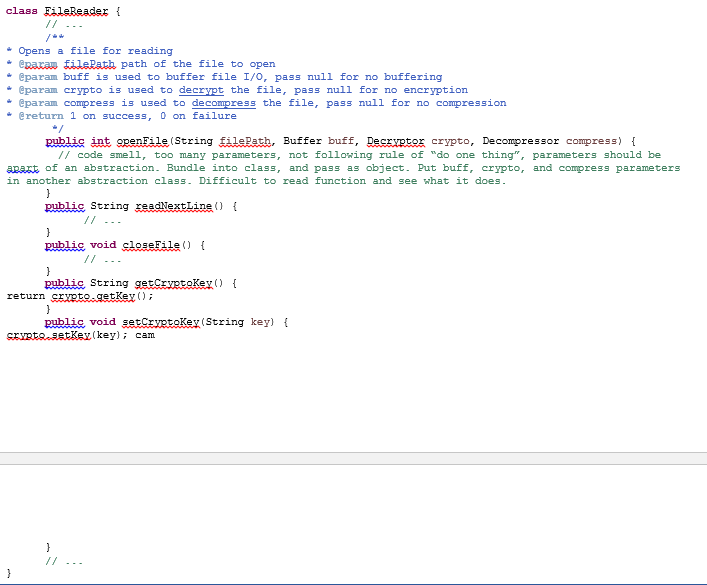Click the text 'Opens a file for reading'
This screenshot has width=707, height=585.
point(95,51)
